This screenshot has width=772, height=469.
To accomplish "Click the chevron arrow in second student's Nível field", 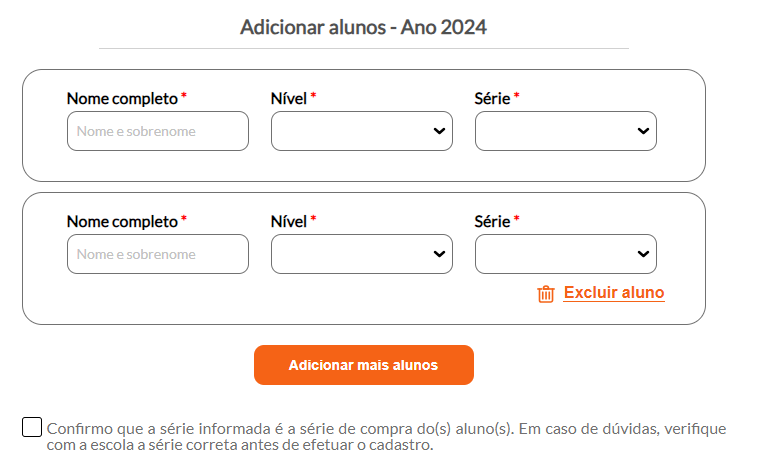I will point(439,254).
